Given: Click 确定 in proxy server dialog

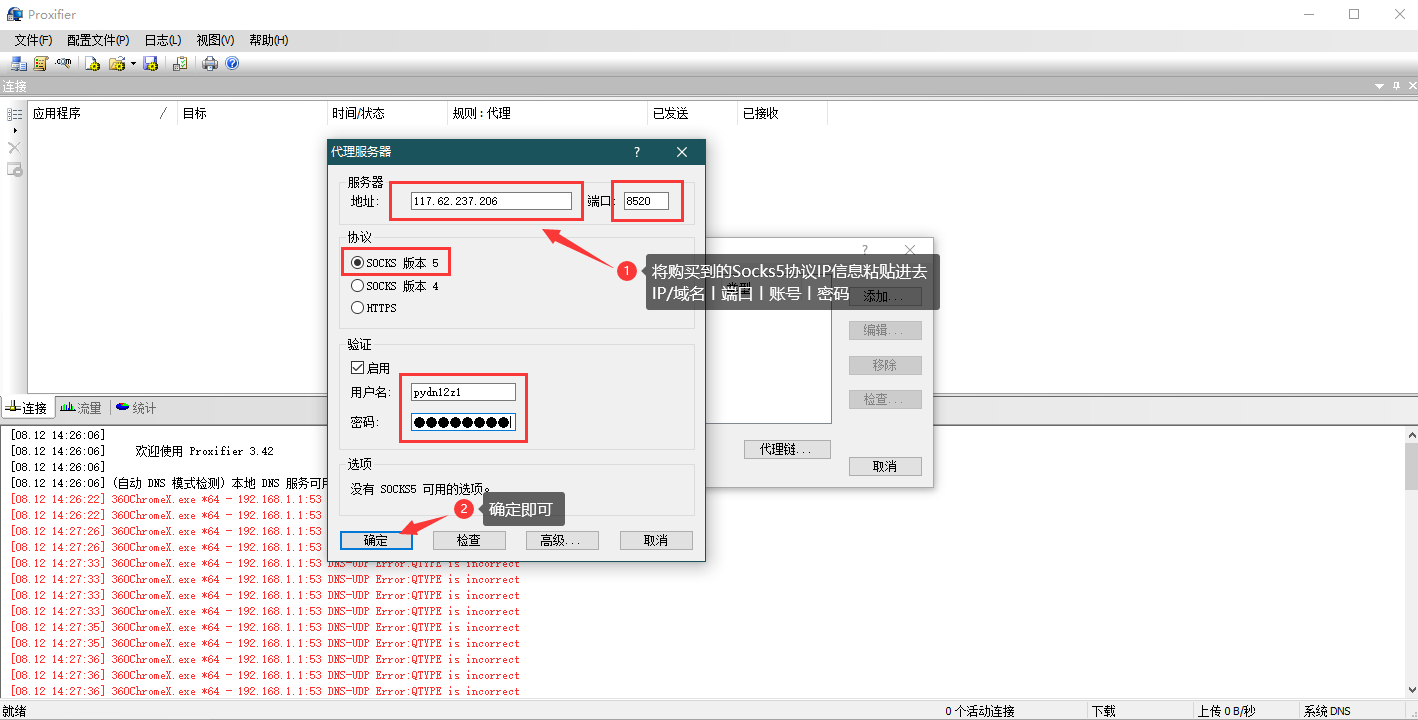Looking at the screenshot, I should [376, 540].
